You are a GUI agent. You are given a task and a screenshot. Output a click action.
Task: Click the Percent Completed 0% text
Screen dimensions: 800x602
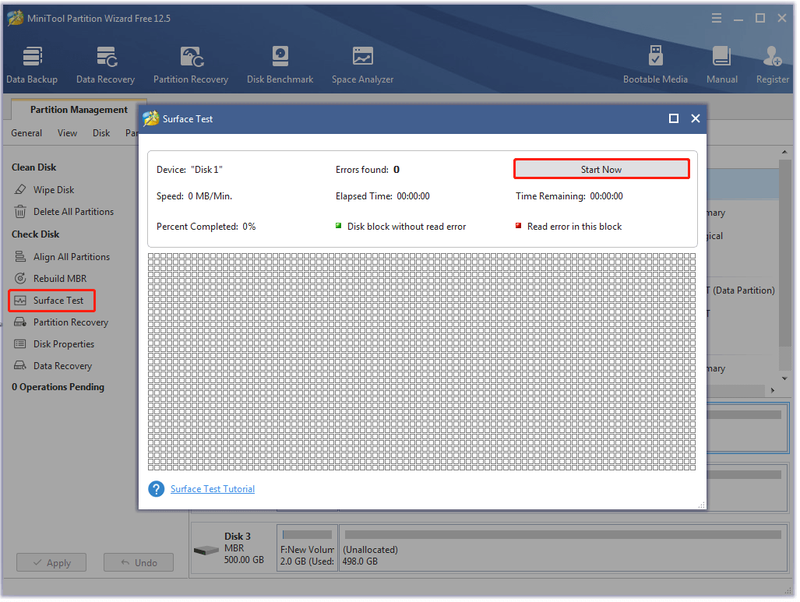[x=206, y=227]
